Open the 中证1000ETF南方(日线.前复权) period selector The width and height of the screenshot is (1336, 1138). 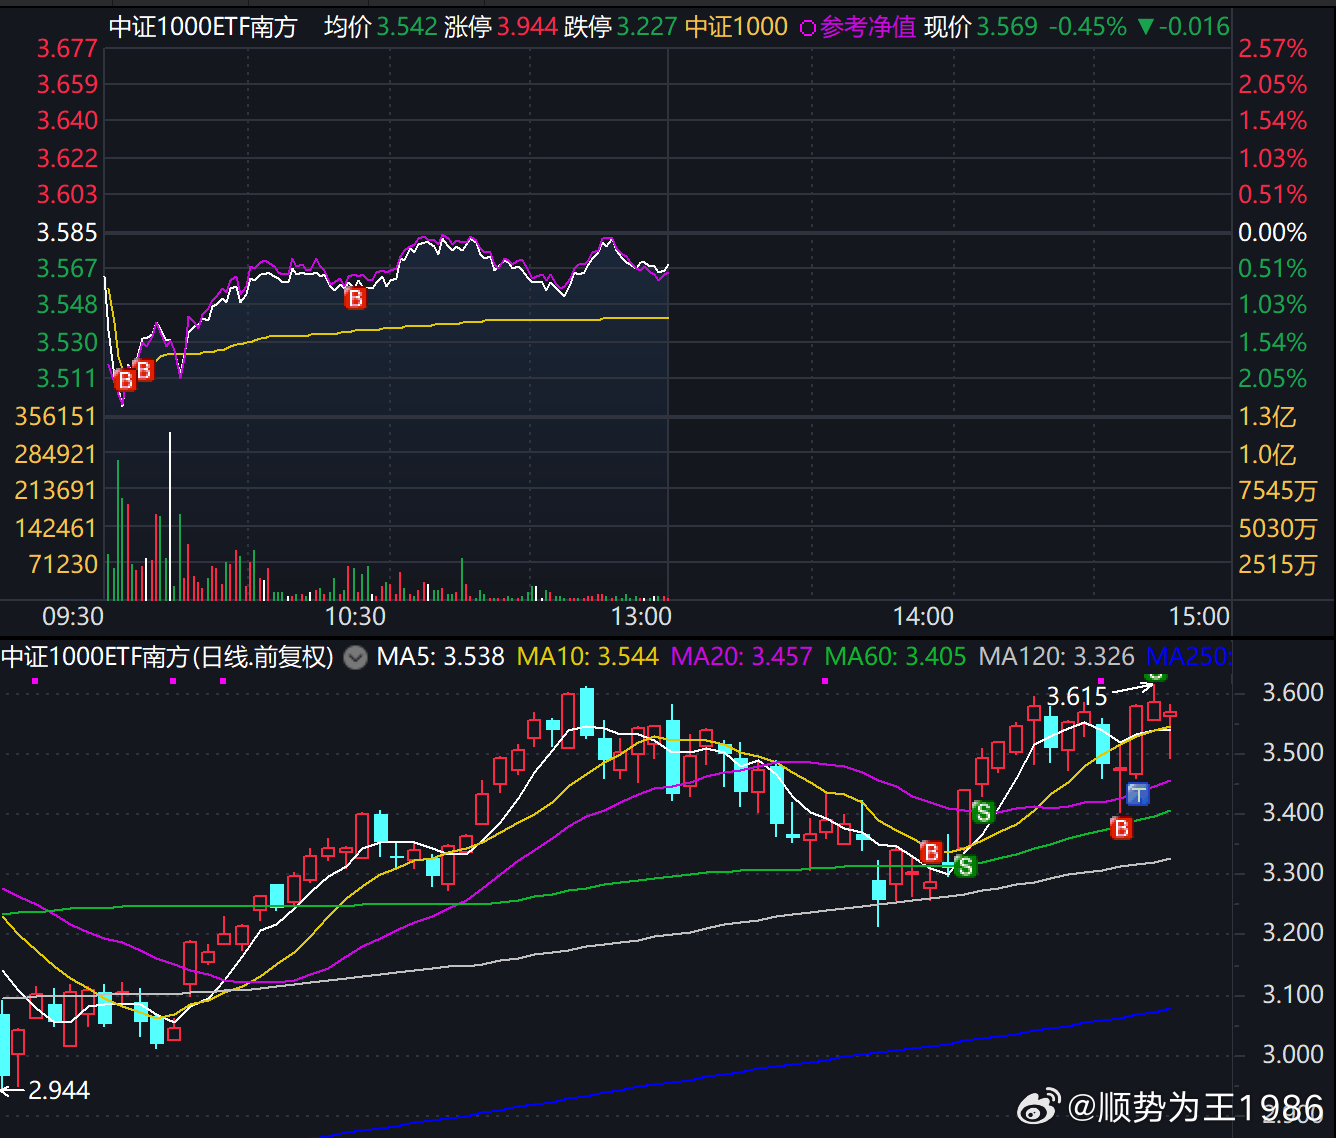pyautogui.click(x=167, y=657)
